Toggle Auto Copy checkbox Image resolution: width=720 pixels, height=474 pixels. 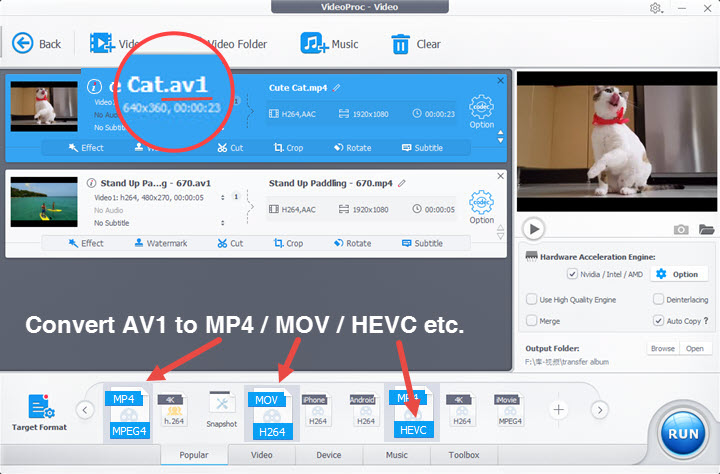point(658,321)
